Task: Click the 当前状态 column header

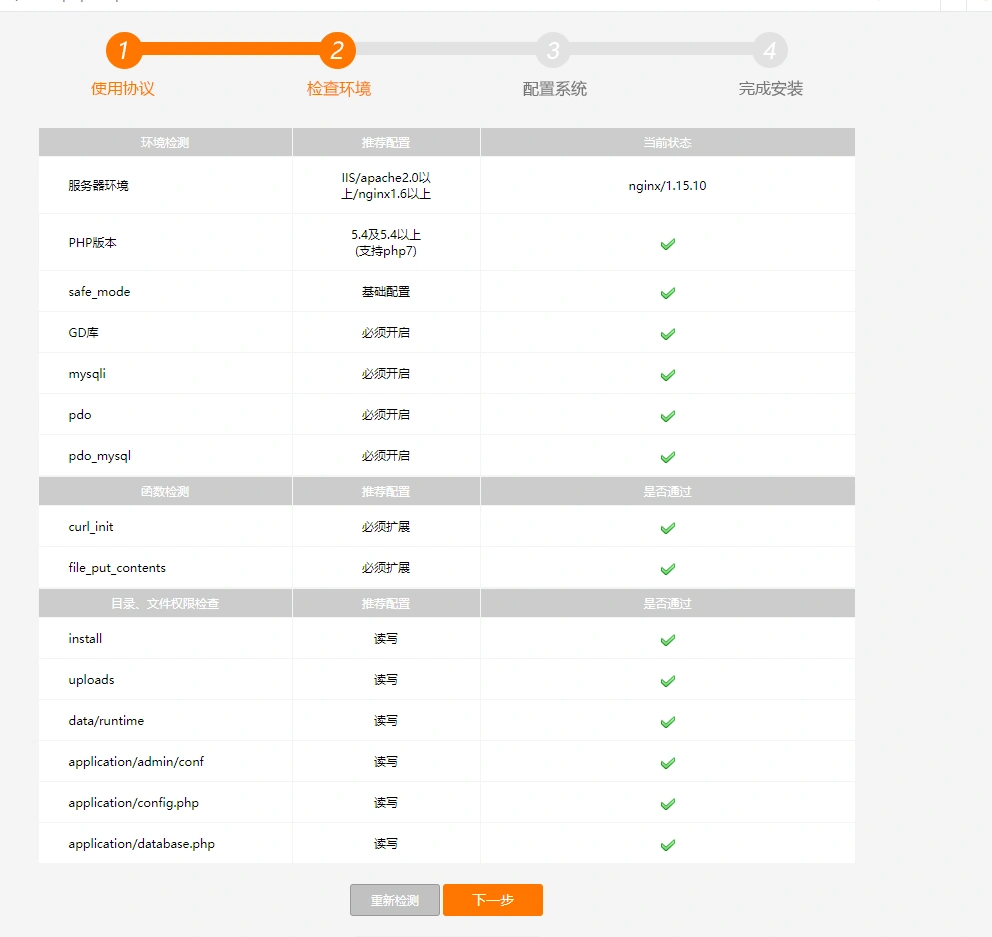Action: click(x=667, y=142)
